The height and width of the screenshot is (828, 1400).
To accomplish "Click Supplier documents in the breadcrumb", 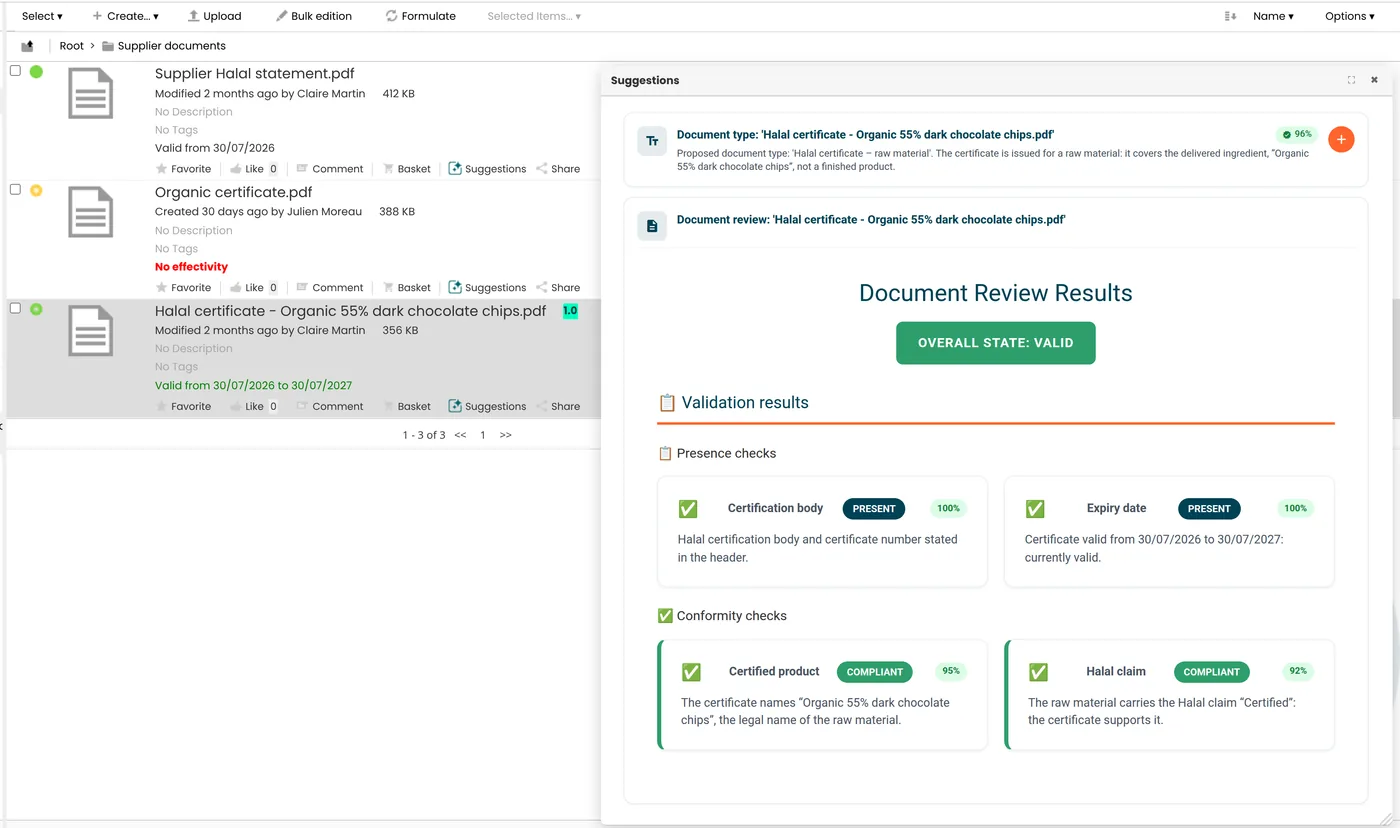I will (171, 46).
